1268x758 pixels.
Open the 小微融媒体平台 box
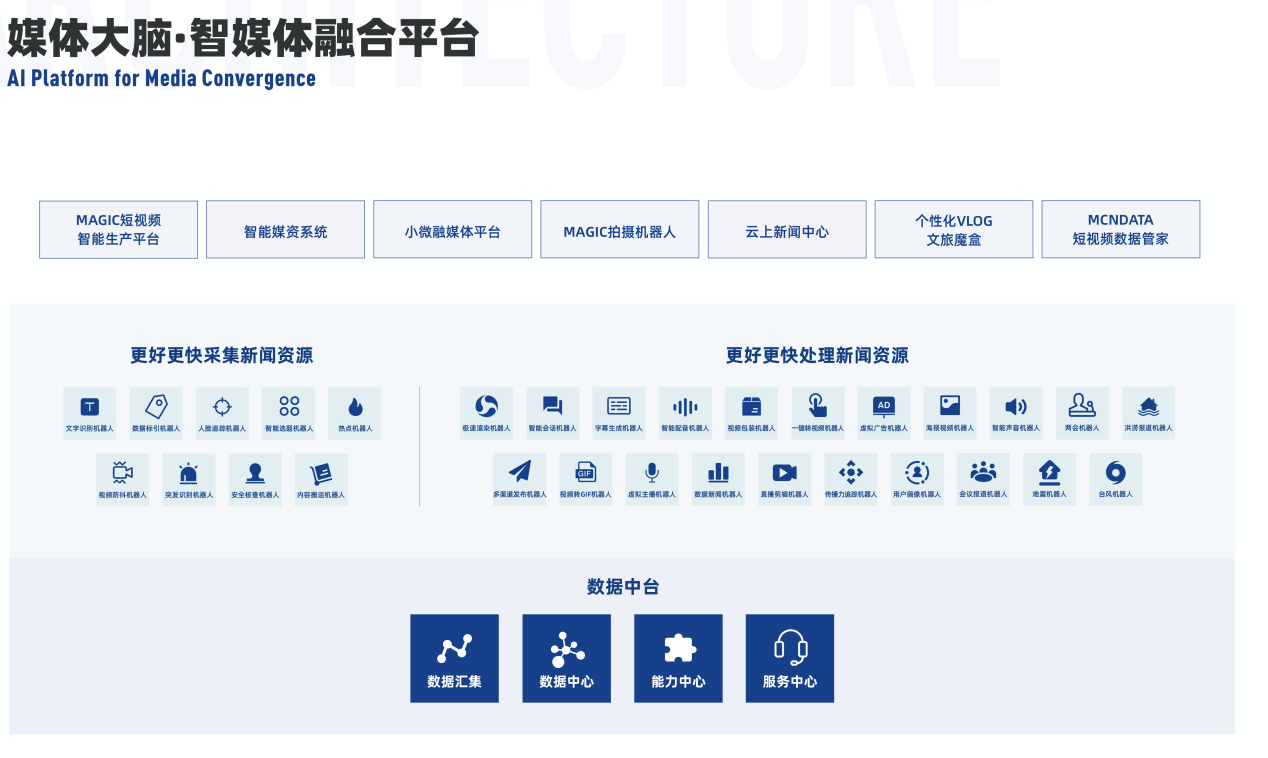[x=452, y=230]
